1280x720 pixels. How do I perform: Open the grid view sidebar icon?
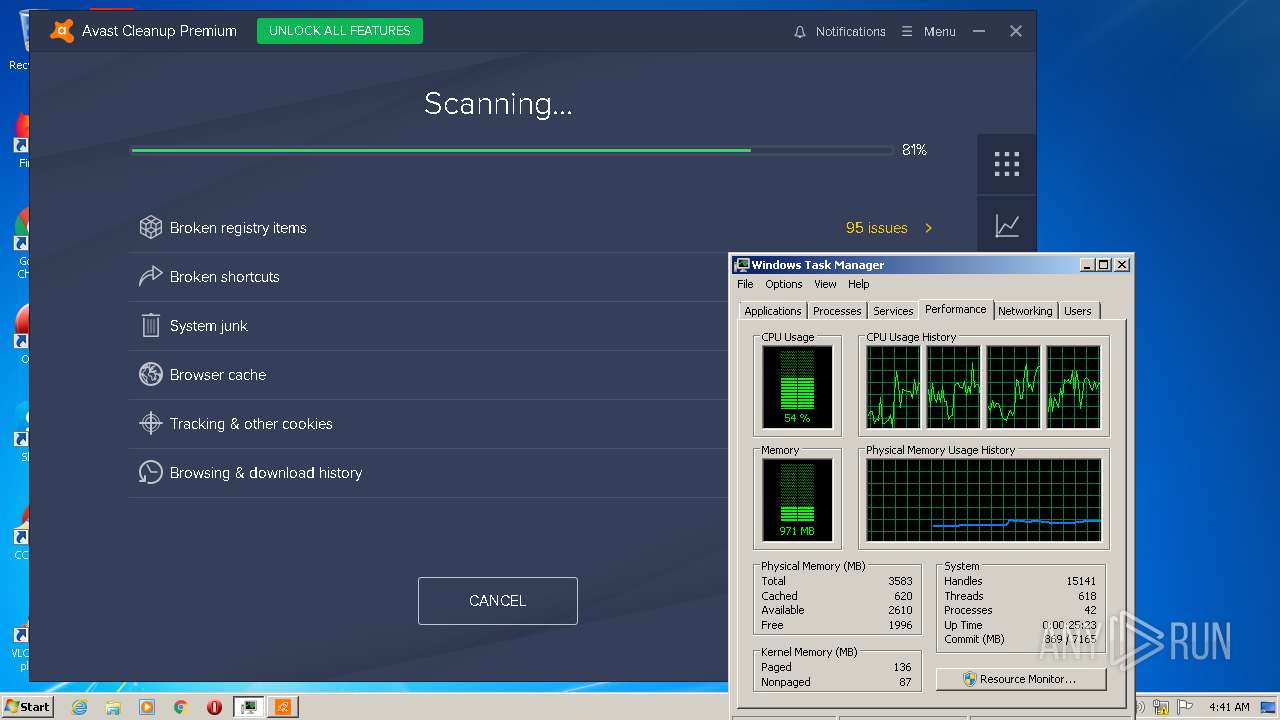tap(1007, 164)
